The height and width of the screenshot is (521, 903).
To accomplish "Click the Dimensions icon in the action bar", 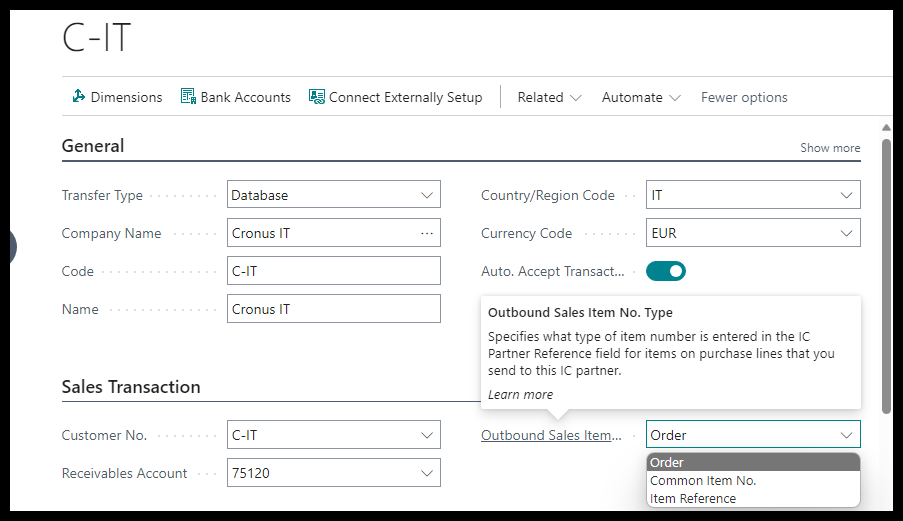I will 78,97.
